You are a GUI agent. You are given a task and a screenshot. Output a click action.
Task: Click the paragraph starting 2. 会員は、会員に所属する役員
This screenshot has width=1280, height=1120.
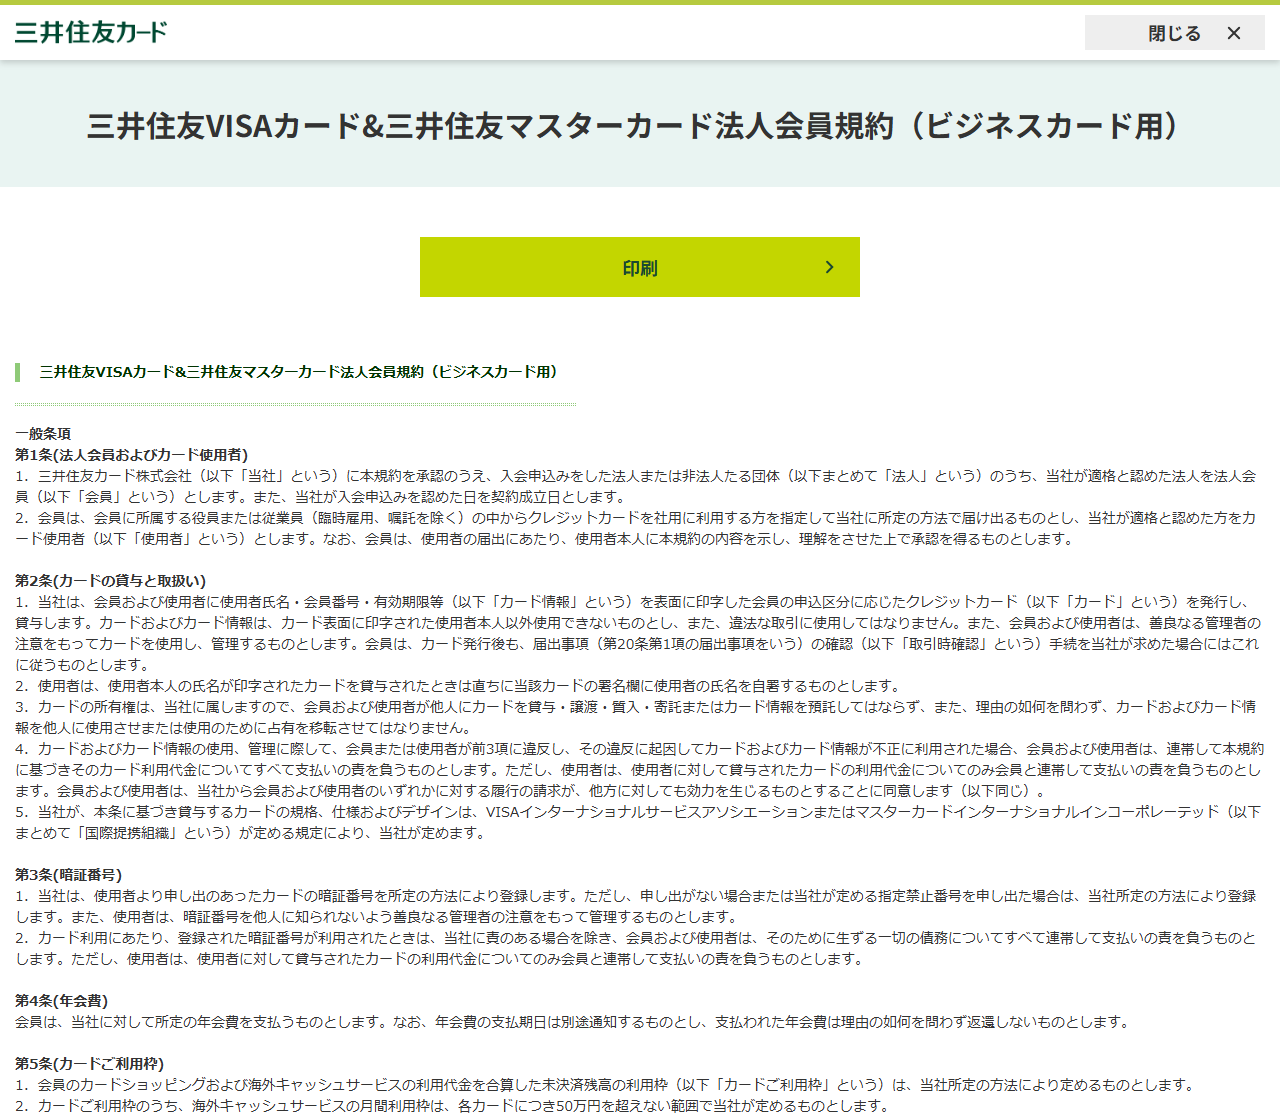click(x=636, y=528)
